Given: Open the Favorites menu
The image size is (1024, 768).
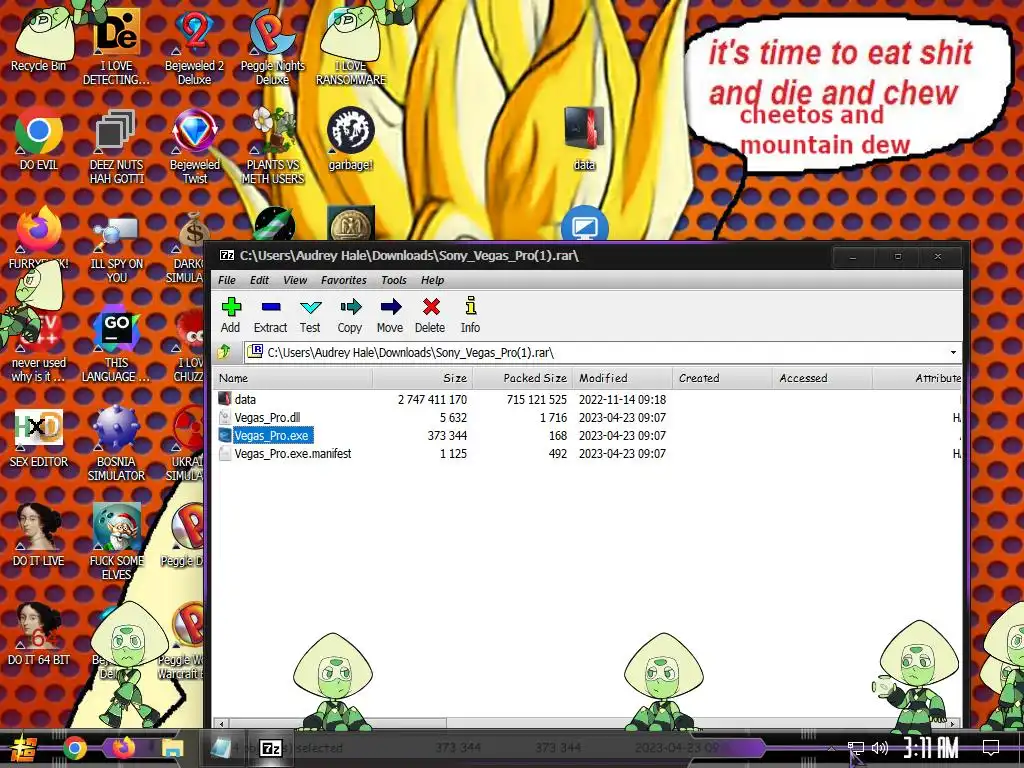Looking at the screenshot, I should pyautogui.click(x=344, y=280).
